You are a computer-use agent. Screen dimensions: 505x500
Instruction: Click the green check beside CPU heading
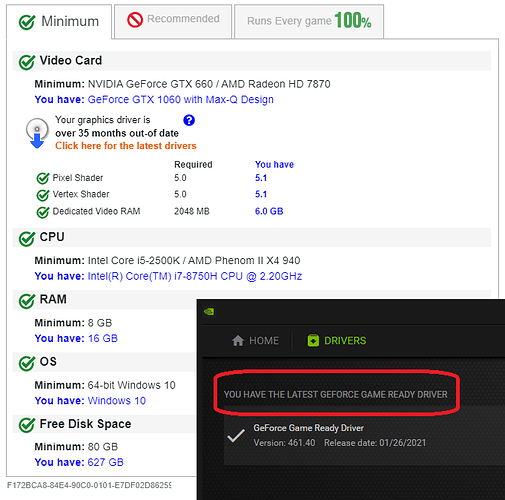click(27, 238)
